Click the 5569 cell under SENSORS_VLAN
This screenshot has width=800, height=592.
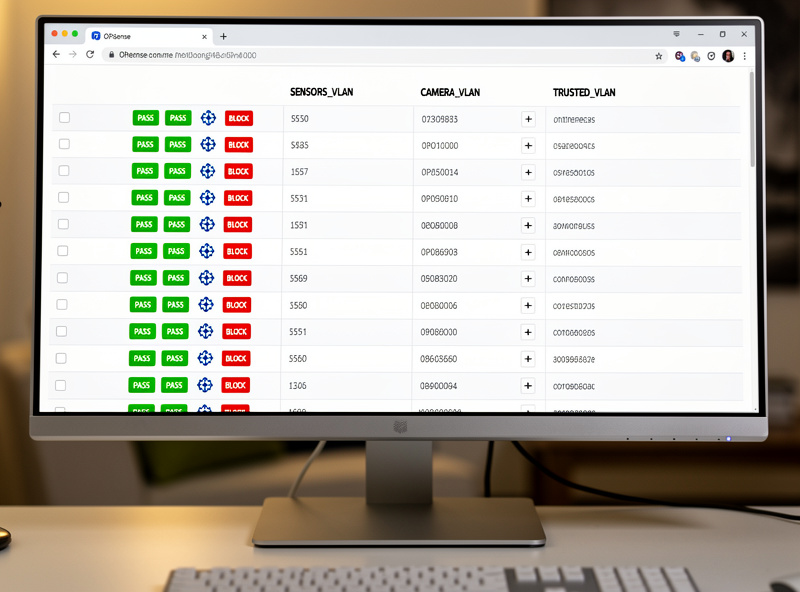[298, 278]
